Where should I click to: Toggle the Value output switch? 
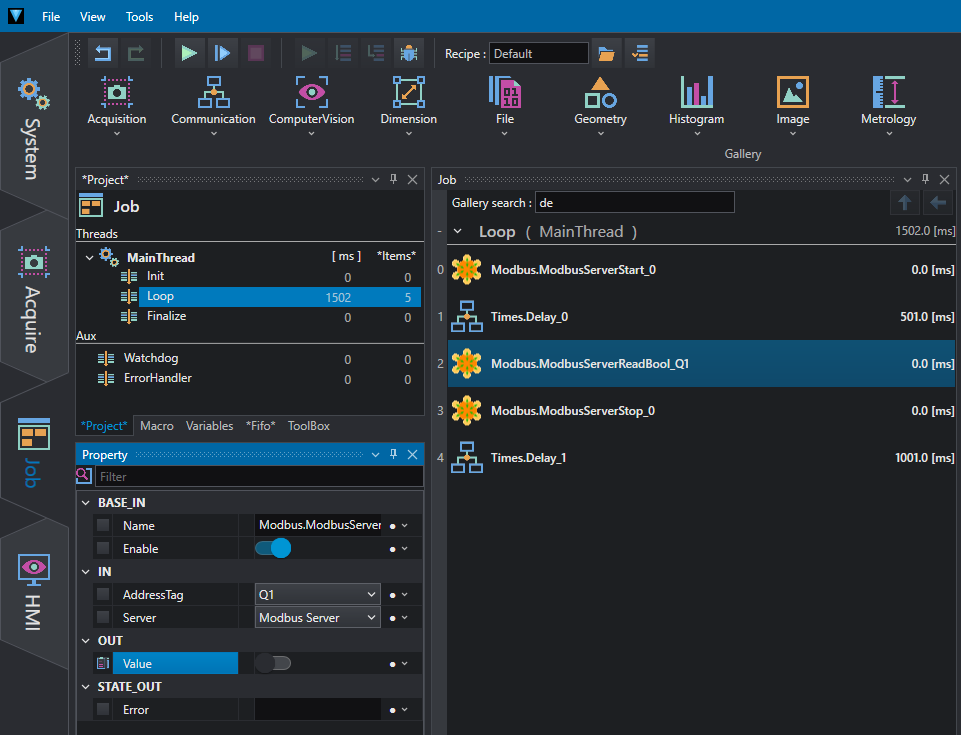(x=273, y=663)
